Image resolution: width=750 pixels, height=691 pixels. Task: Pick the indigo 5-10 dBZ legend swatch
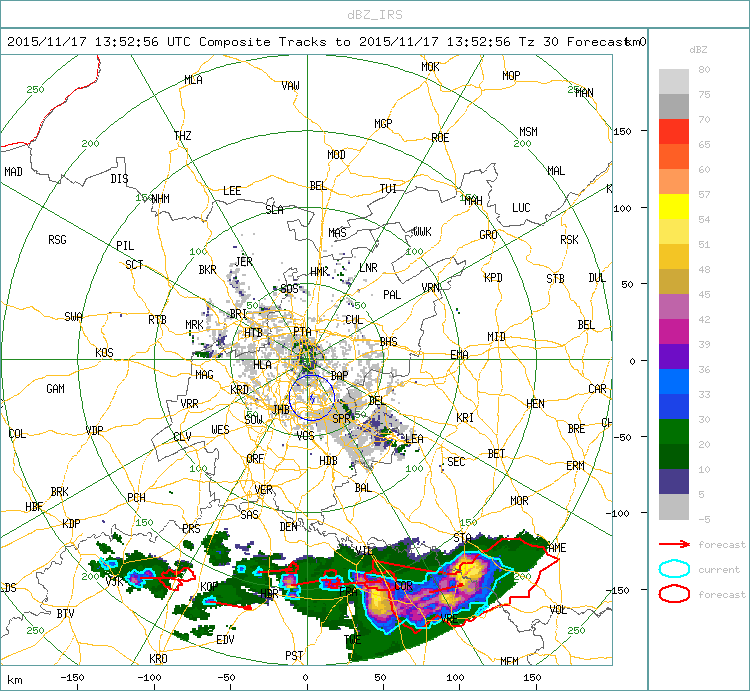pos(674,481)
